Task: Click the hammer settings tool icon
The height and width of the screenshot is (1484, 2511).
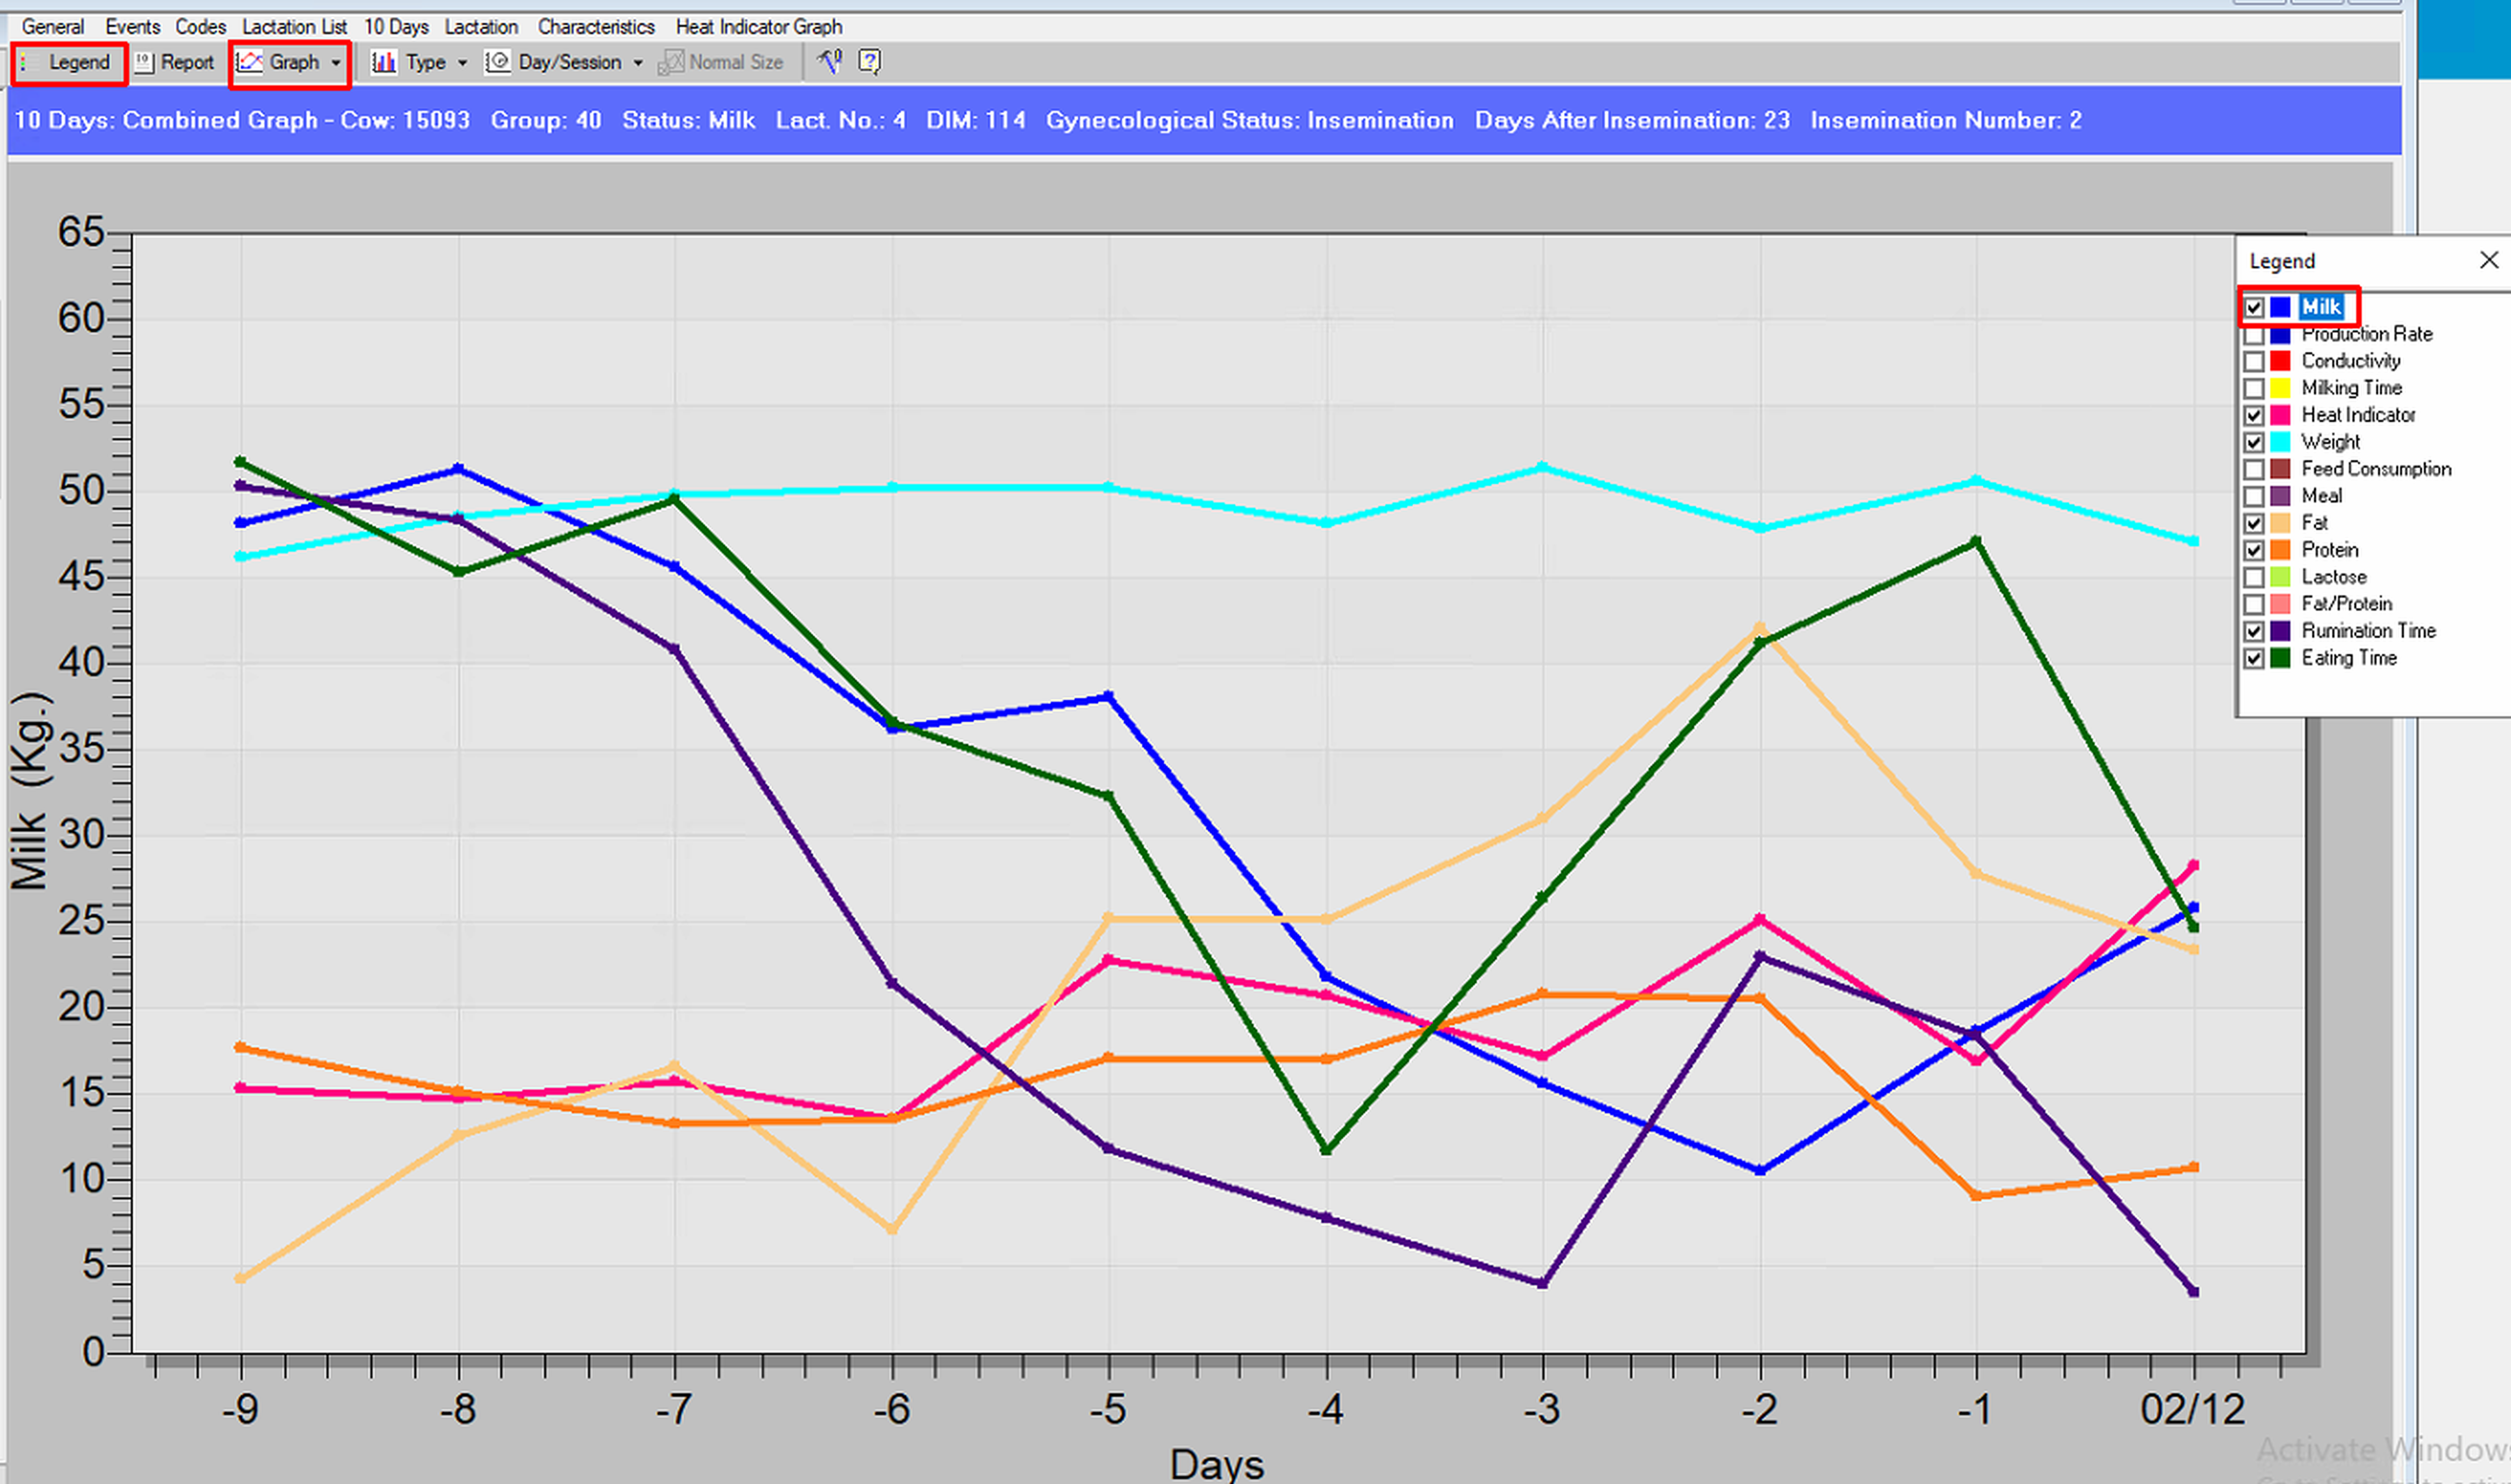Action: (x=829, y=62)
